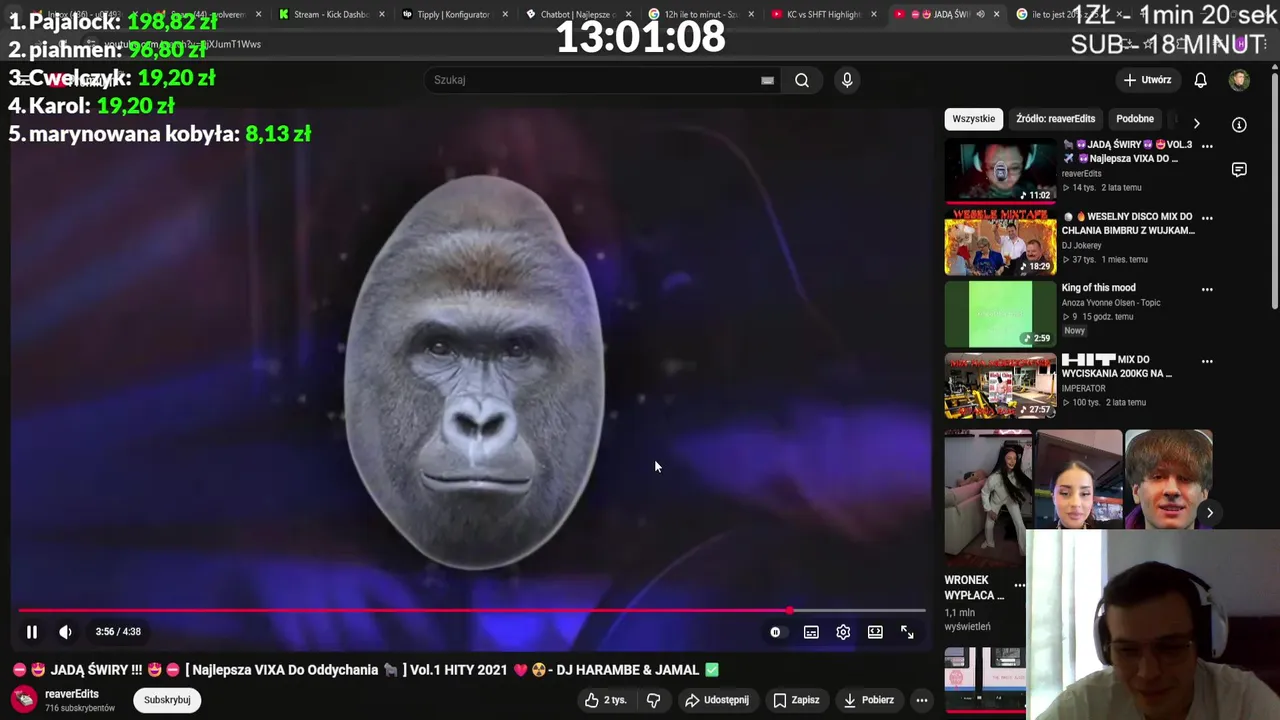Select the Źródło: reaverEdits filter chip
1280x720 pixels.
tap(1055, 118)
